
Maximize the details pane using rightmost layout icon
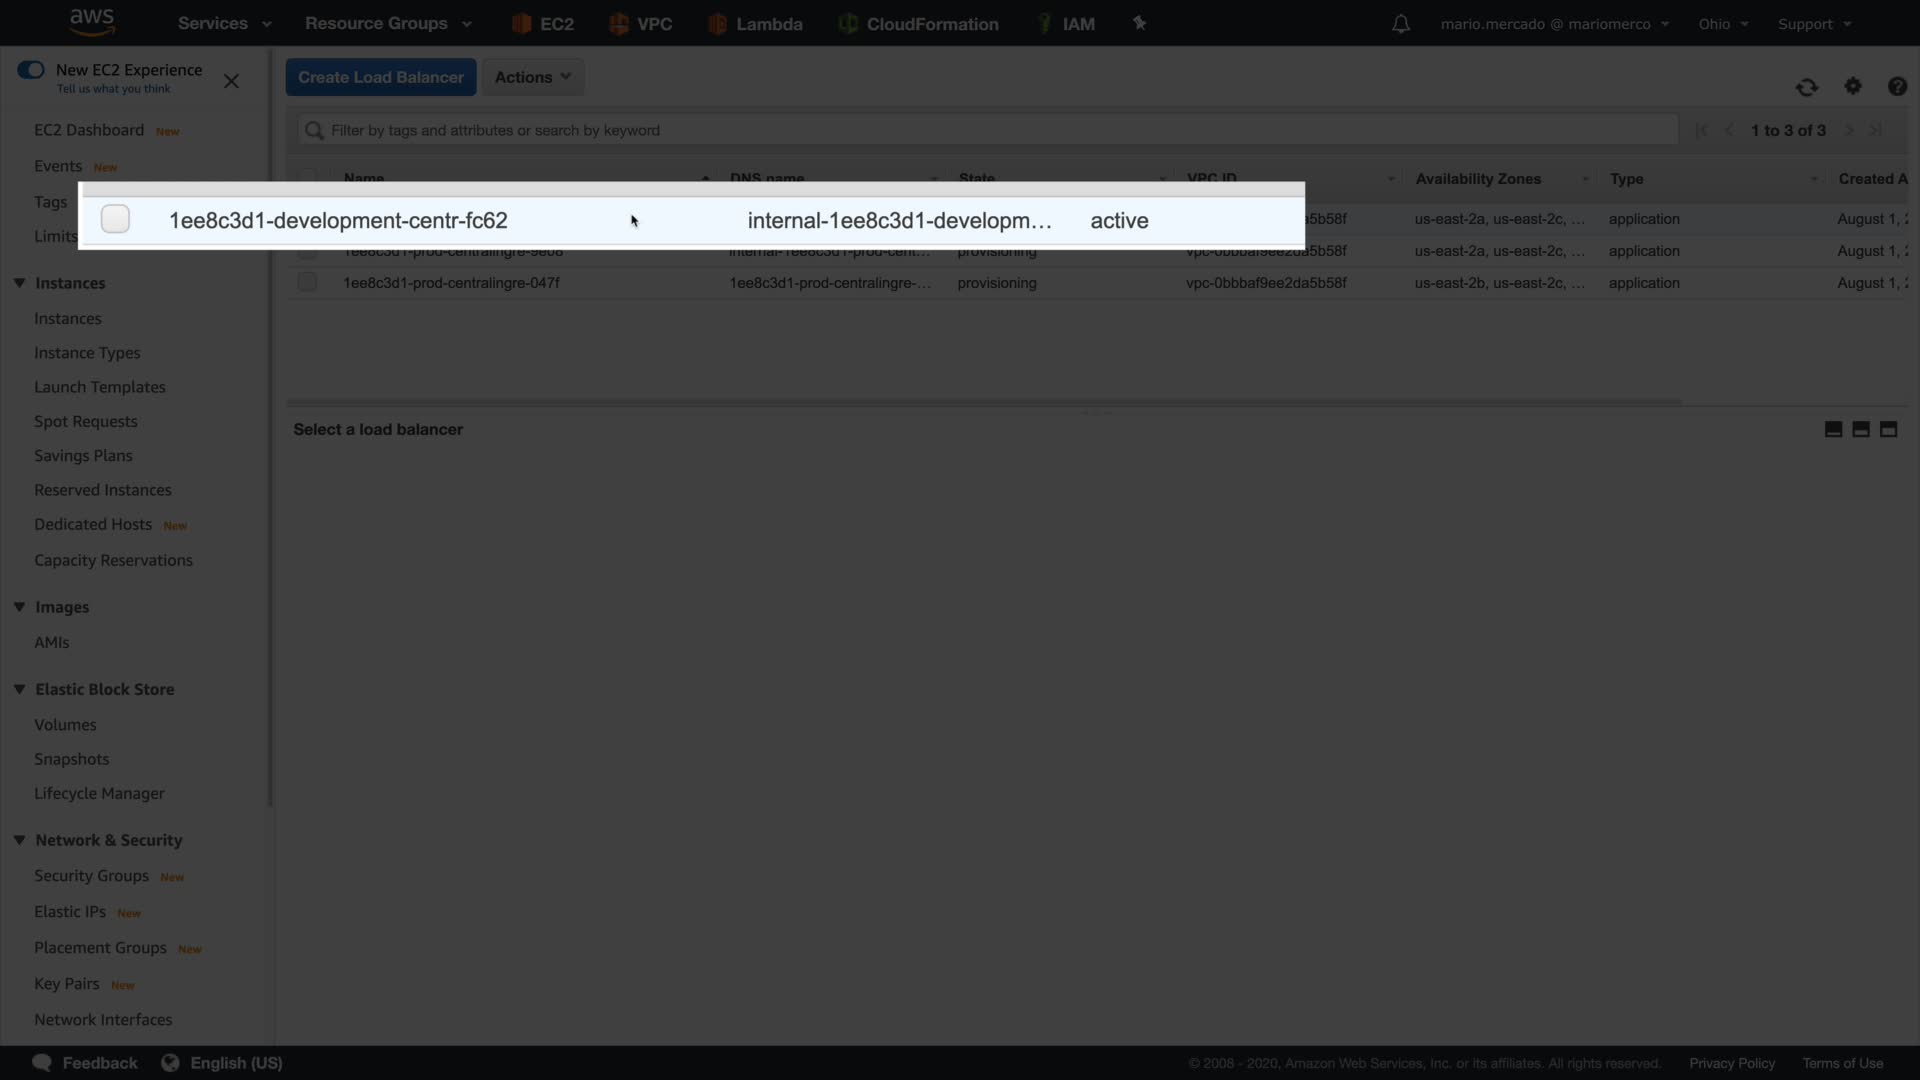pos(1888,429)
